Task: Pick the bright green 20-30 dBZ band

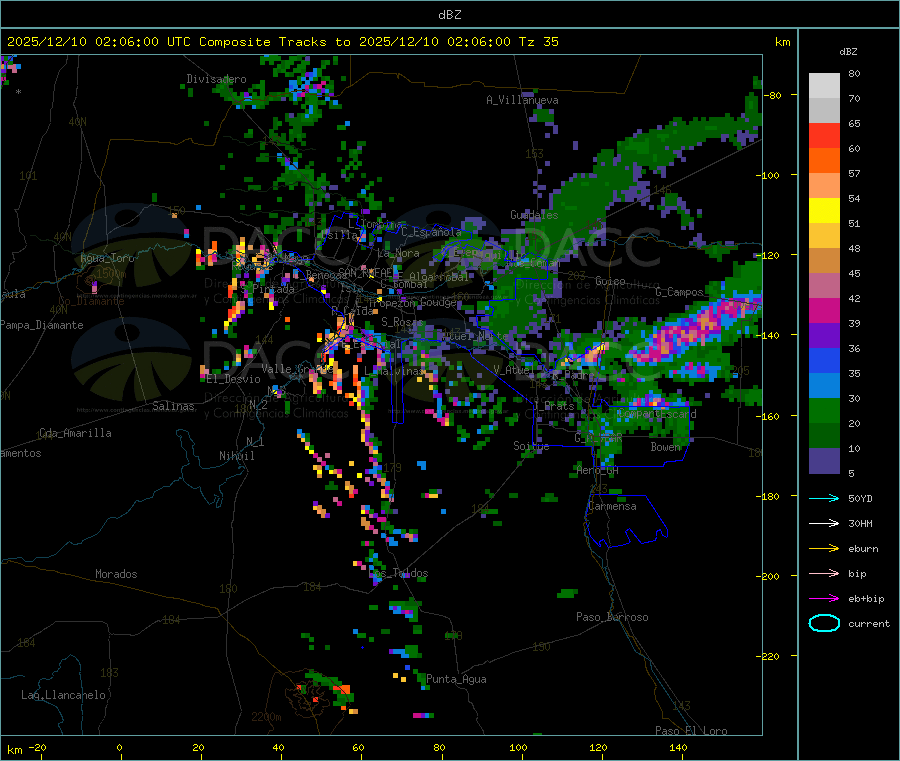Action: pos(824,411)
